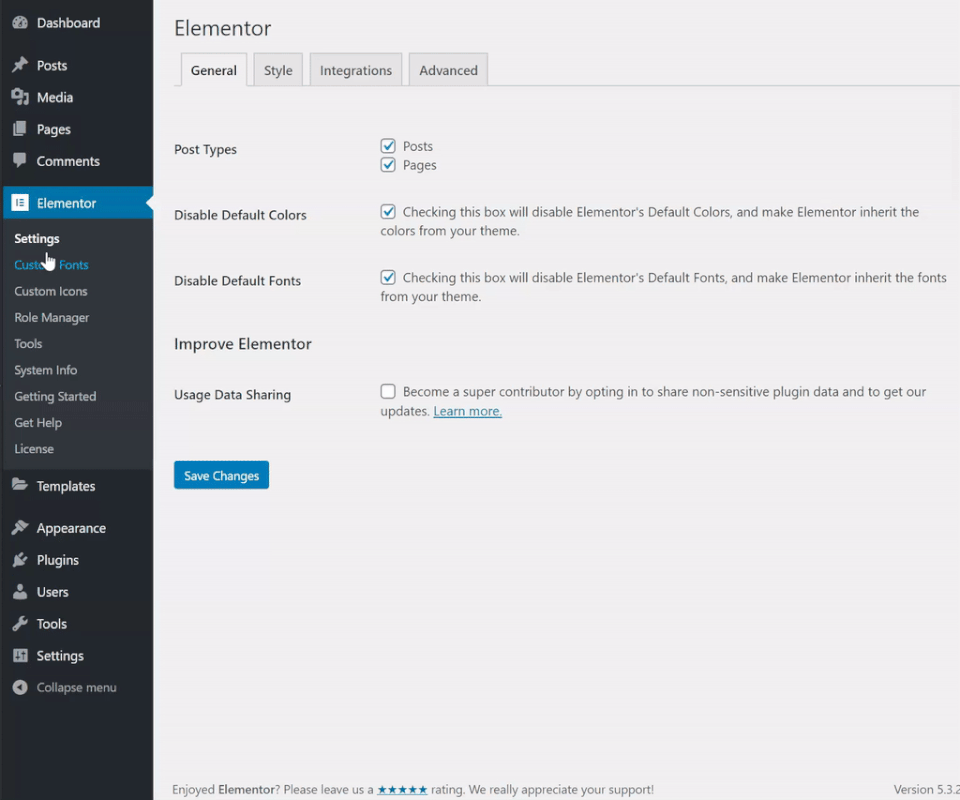The width and height of the screenshot is (960, 800).
Task: Click the WordPress Settings sliders icon
Action: coord(20,655)
